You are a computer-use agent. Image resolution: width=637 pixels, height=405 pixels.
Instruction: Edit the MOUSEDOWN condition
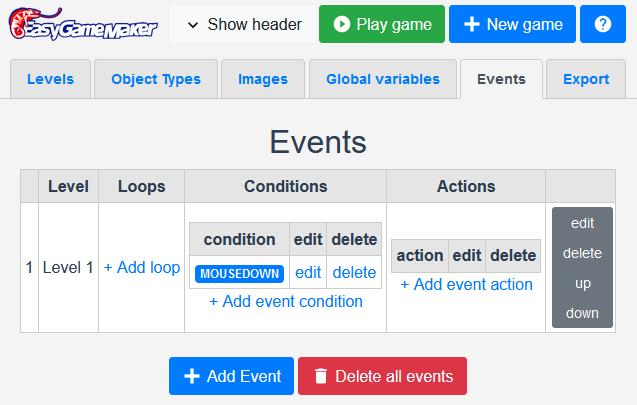308,272
